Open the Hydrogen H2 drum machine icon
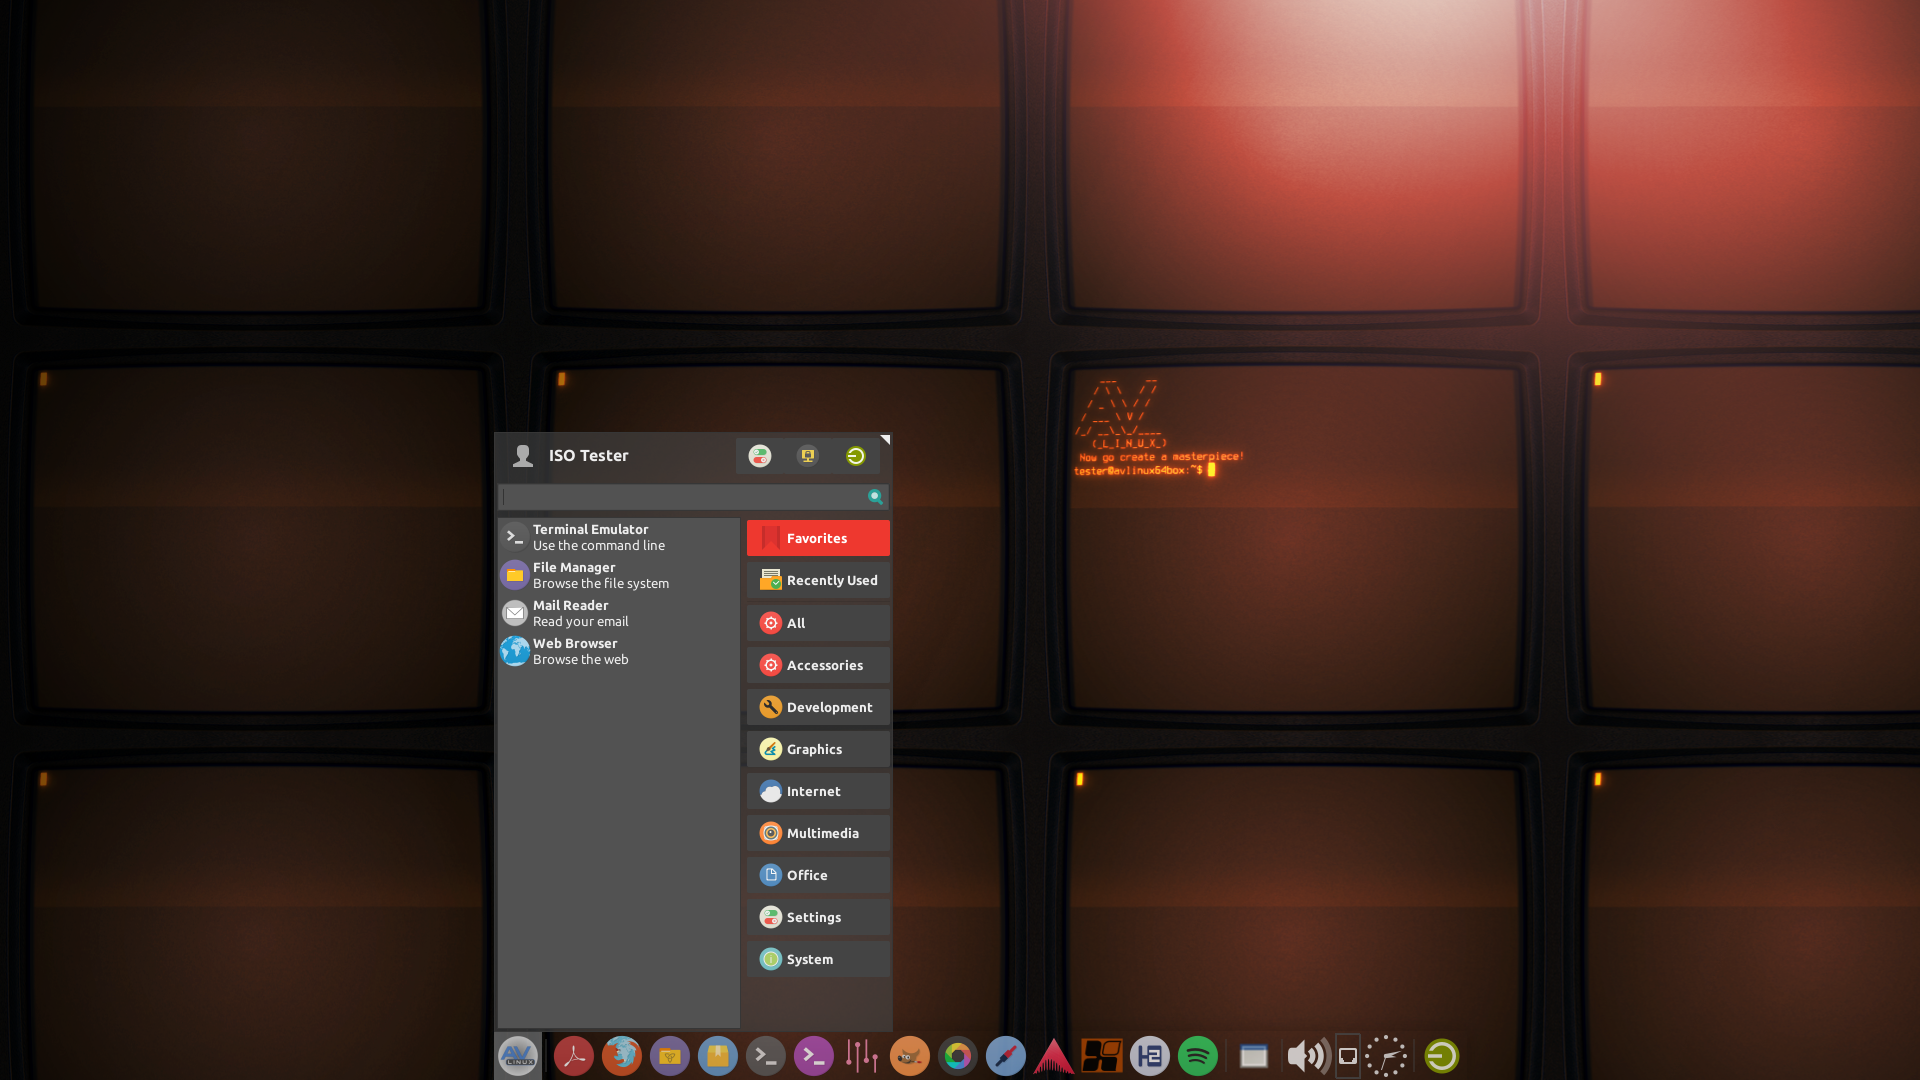Viewport: 1920px width, 1080px height. coord(1150,1056)
